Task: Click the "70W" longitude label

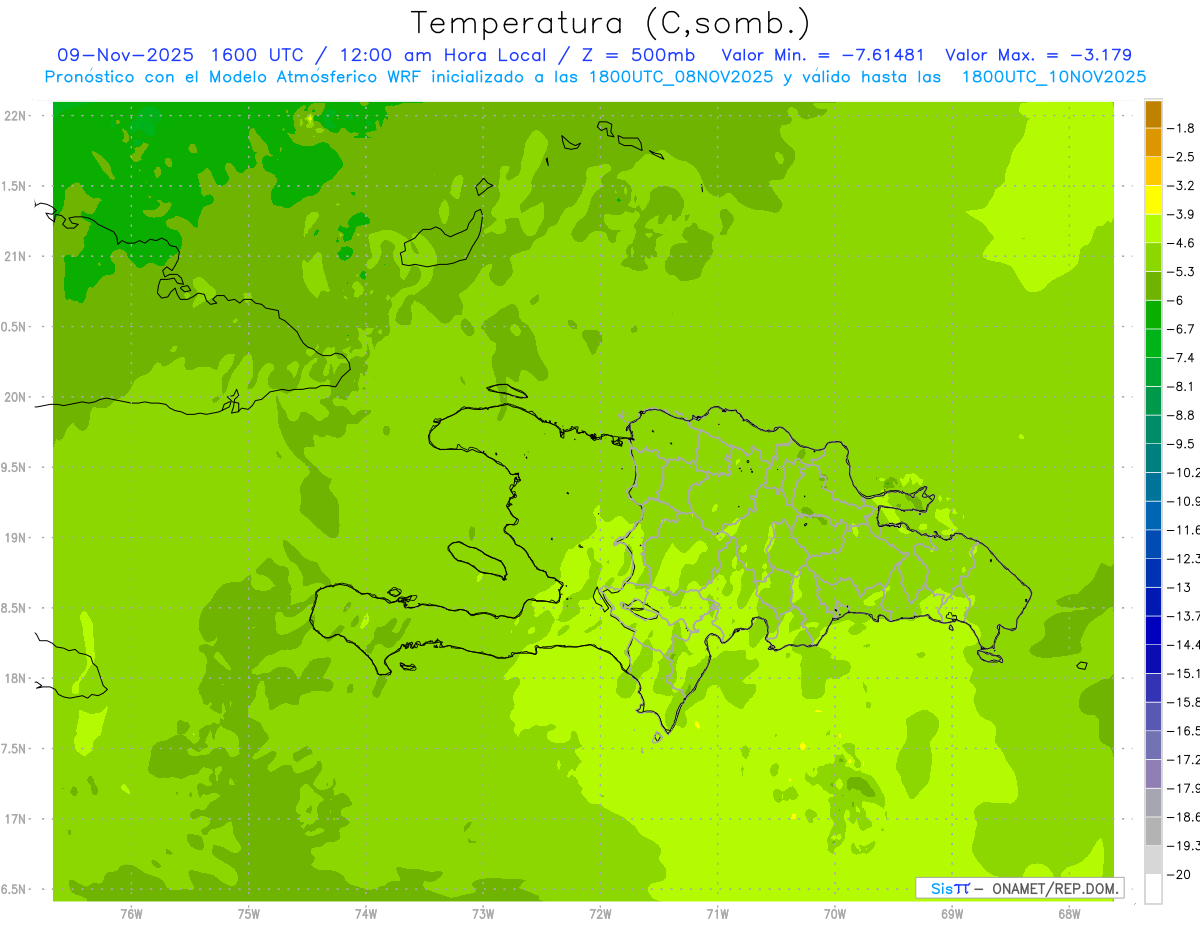Action: tap(835, 914)
